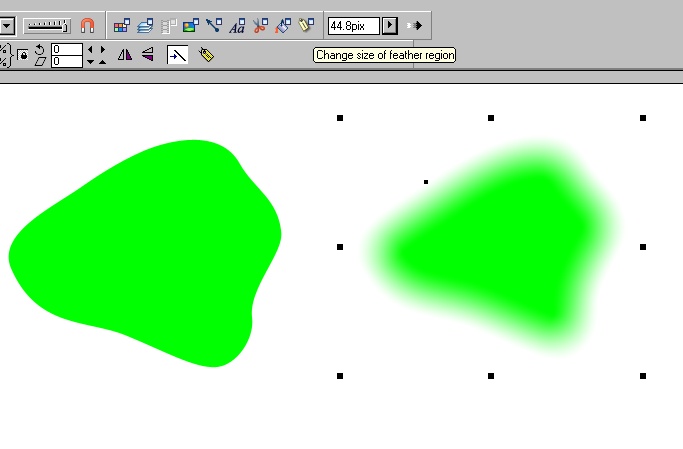Open the Colour gallery

click(122, 26)
